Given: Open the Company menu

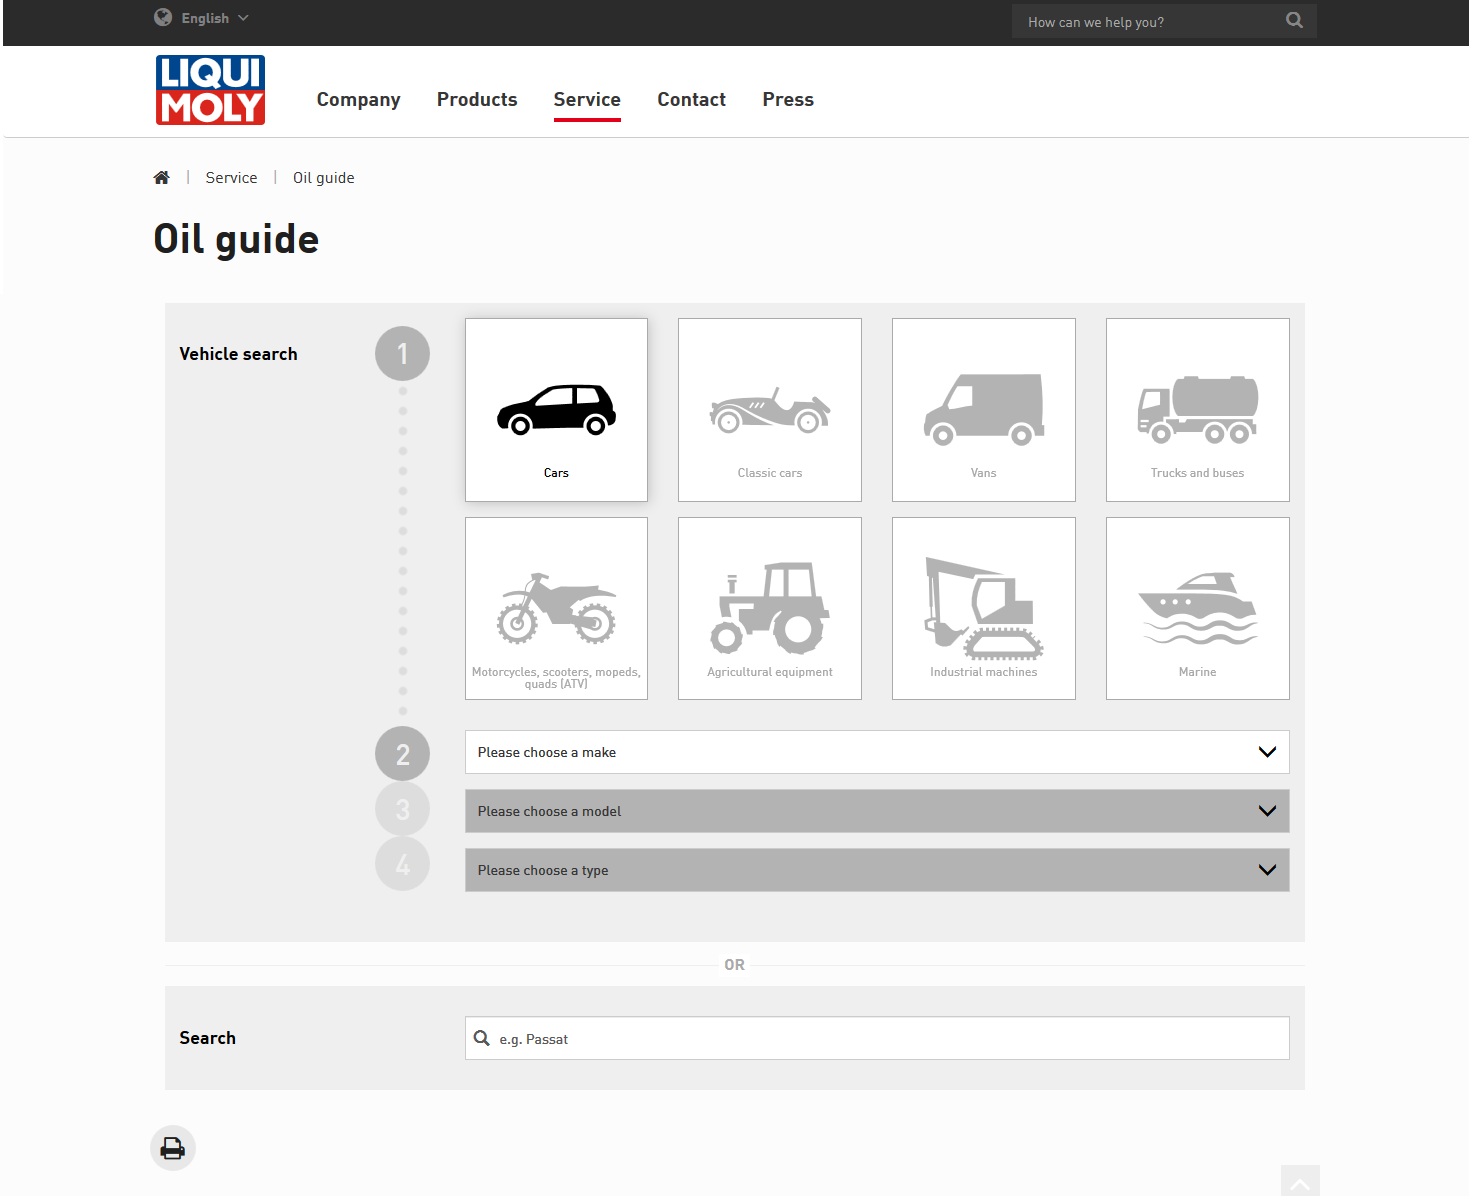Looking at the screenshot, I should coord(358,99).
